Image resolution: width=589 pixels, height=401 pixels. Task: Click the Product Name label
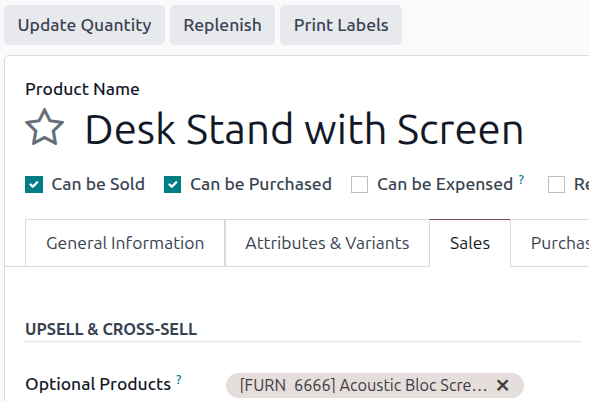[82, 89]
